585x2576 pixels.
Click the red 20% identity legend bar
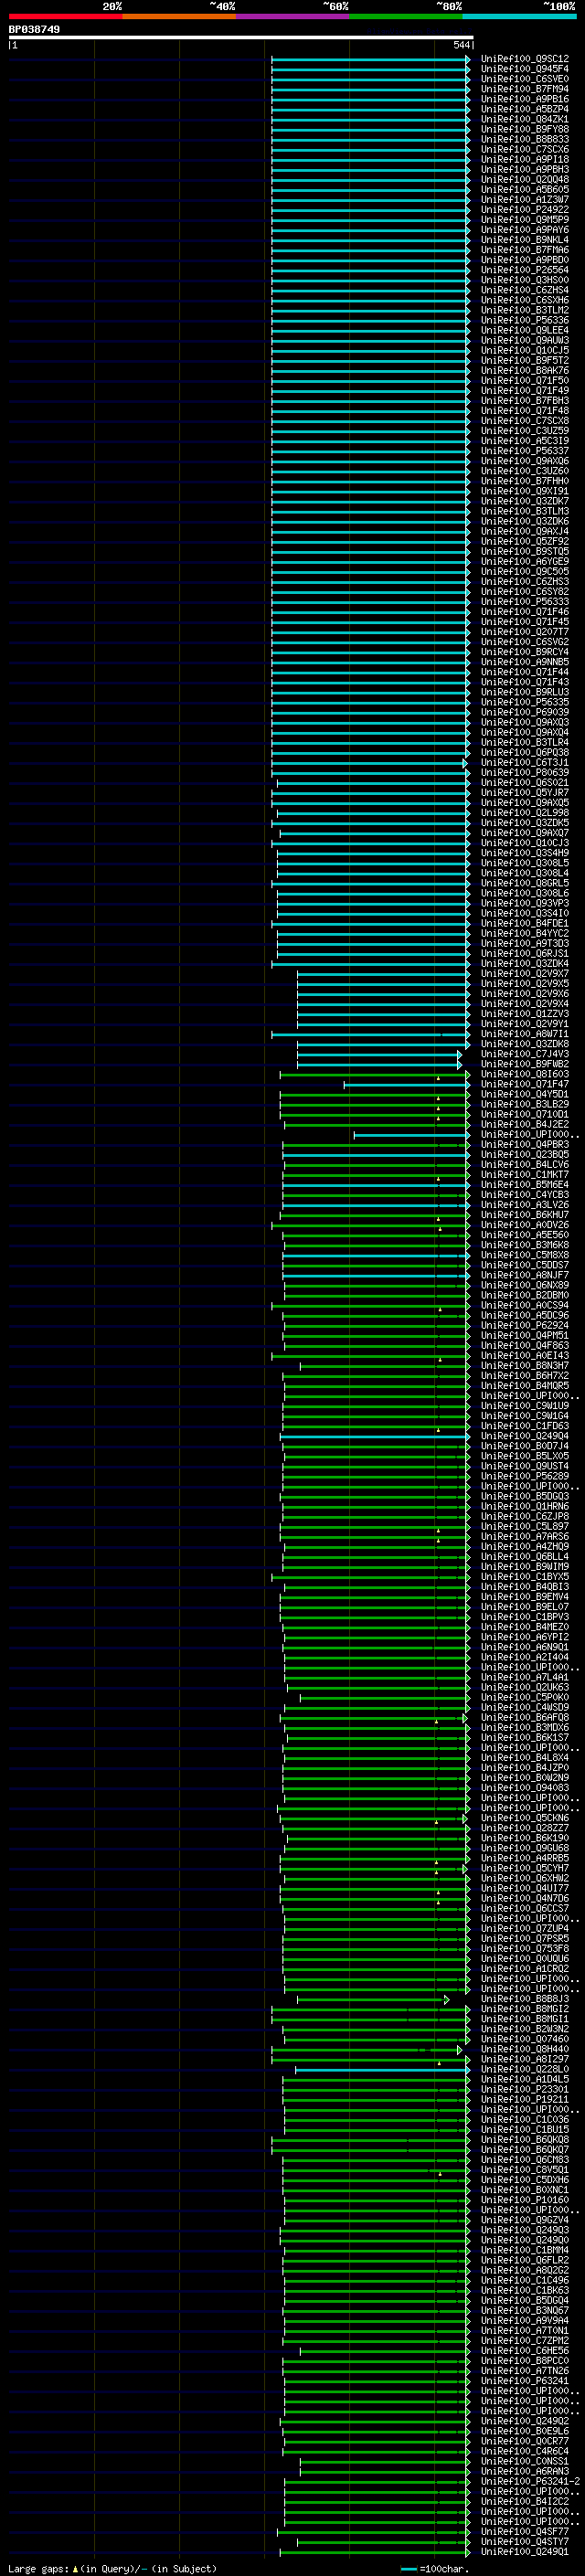click(x=65, y=16)
